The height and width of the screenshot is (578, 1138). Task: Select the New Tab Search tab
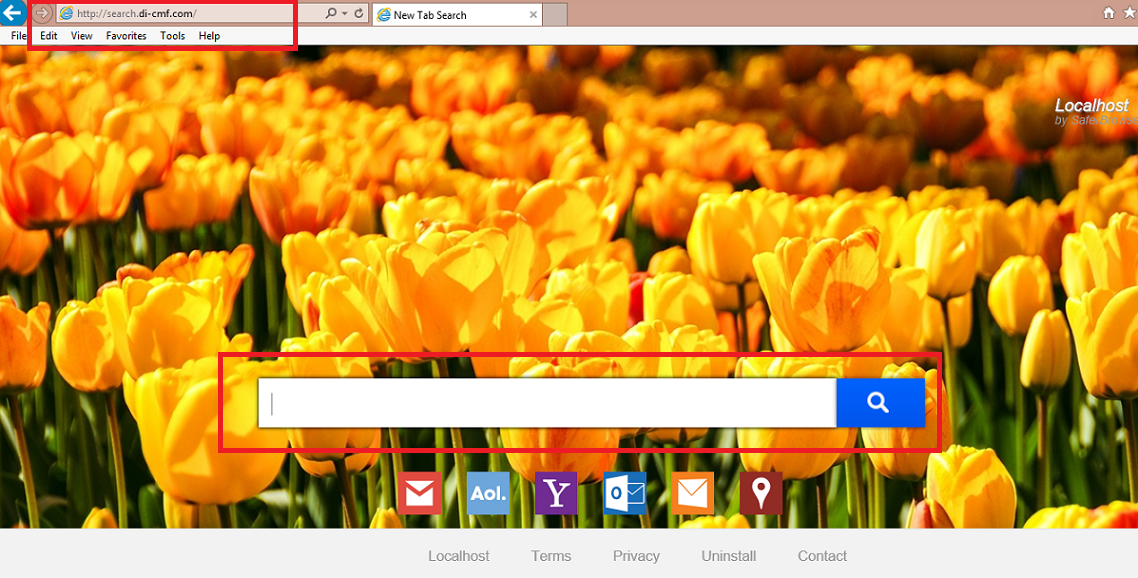pos(457,15)
